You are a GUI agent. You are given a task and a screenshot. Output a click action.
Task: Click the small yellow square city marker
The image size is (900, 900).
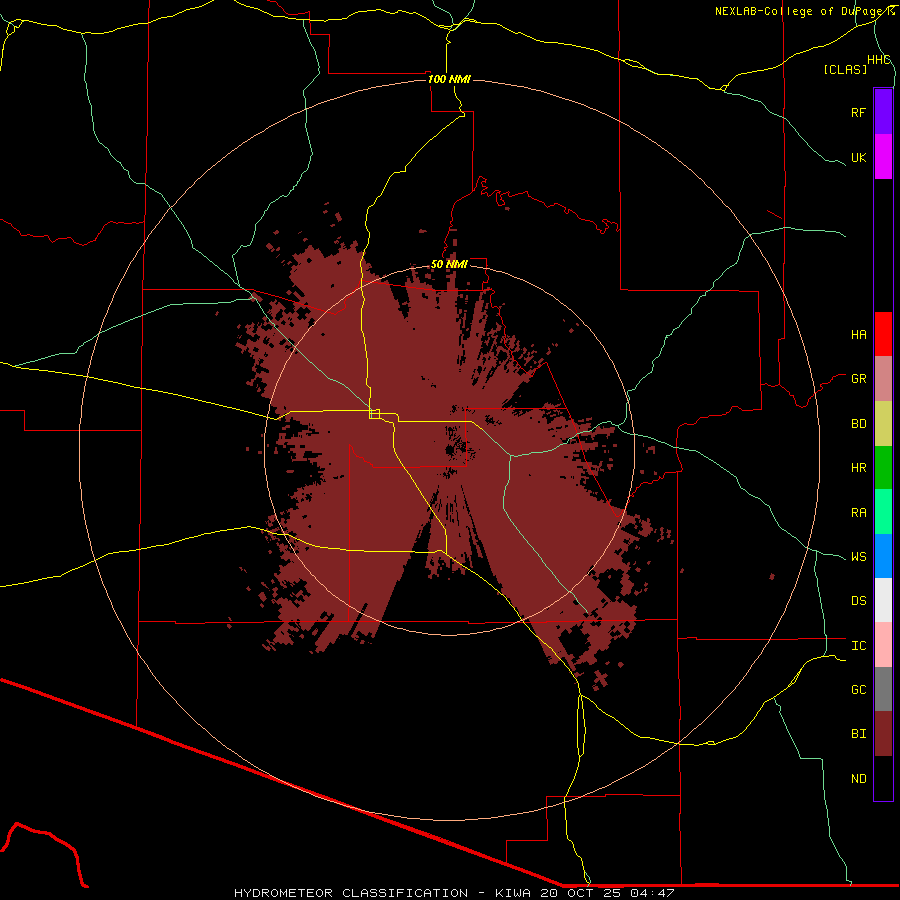coord(375,414)
